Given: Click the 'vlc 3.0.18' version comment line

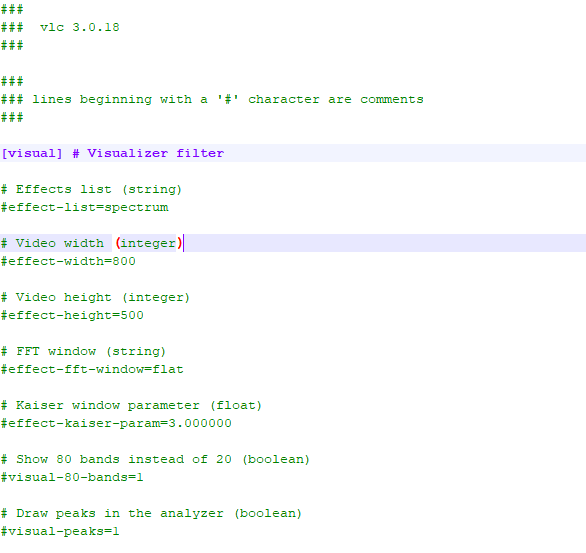Looking at the screenshot, I should pyautogui.click(x=60, y=27).
